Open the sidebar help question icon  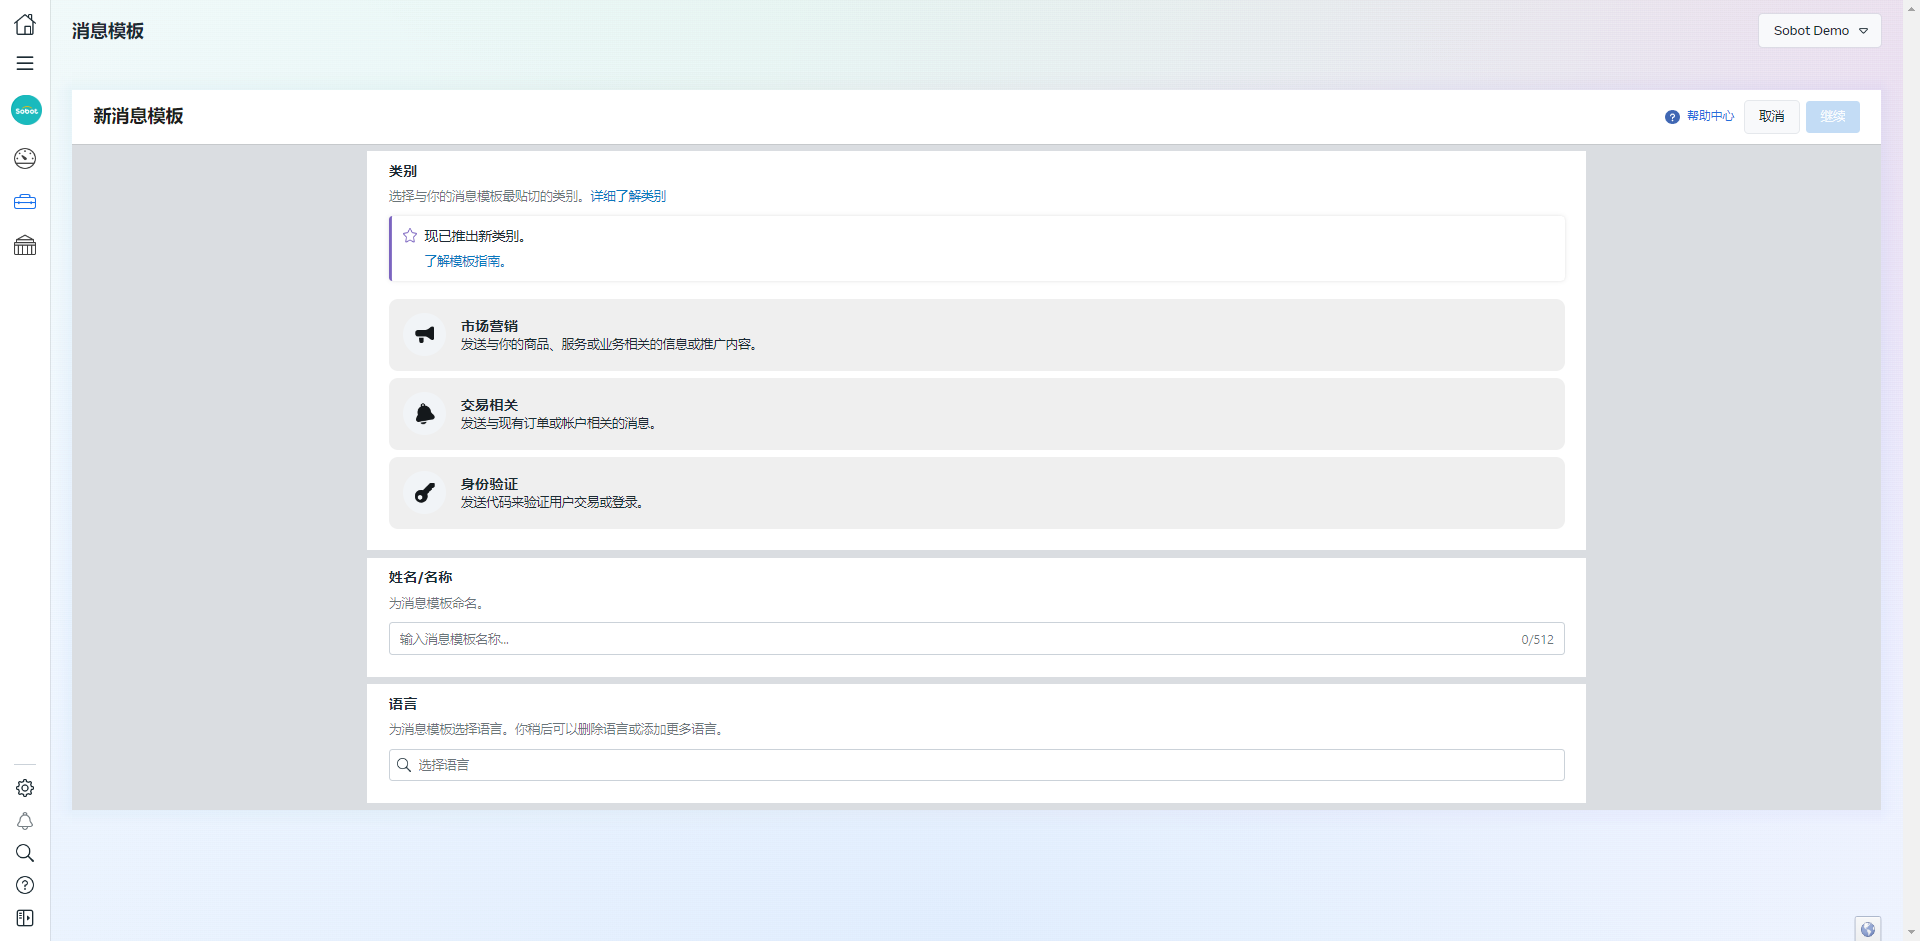tap(25, 885)
